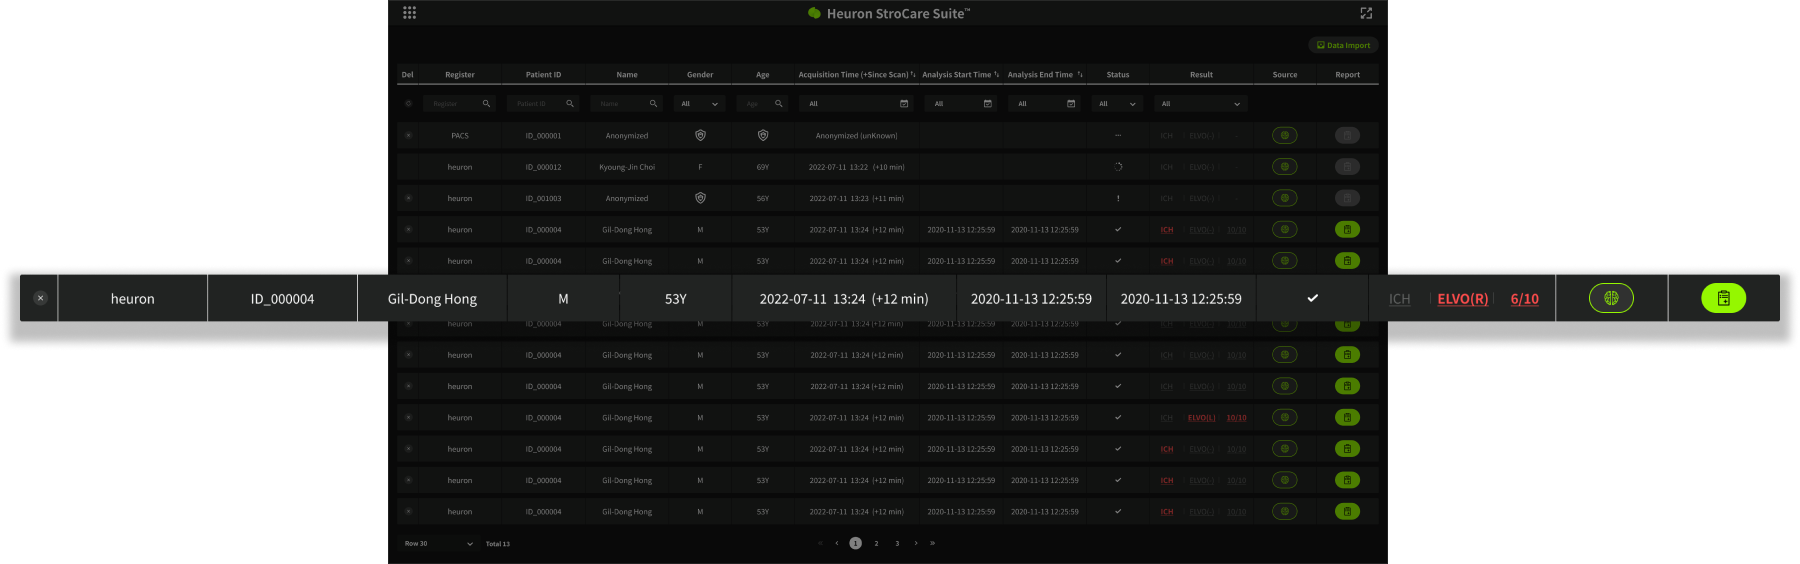The height and width of the screenshot is (564, 1800).
Task: Select page 1 in pagination
Action: click(855, 543)
